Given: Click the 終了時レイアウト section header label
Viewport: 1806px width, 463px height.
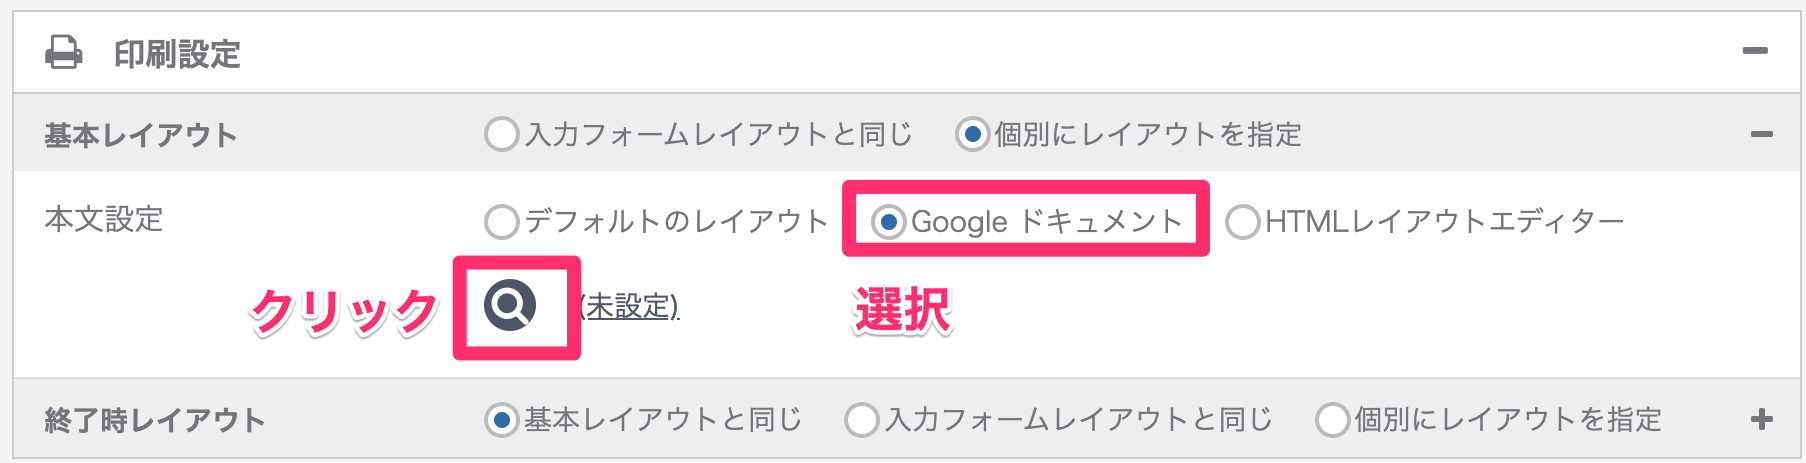Looking at the screenshot, I should [x=155, y=420].
